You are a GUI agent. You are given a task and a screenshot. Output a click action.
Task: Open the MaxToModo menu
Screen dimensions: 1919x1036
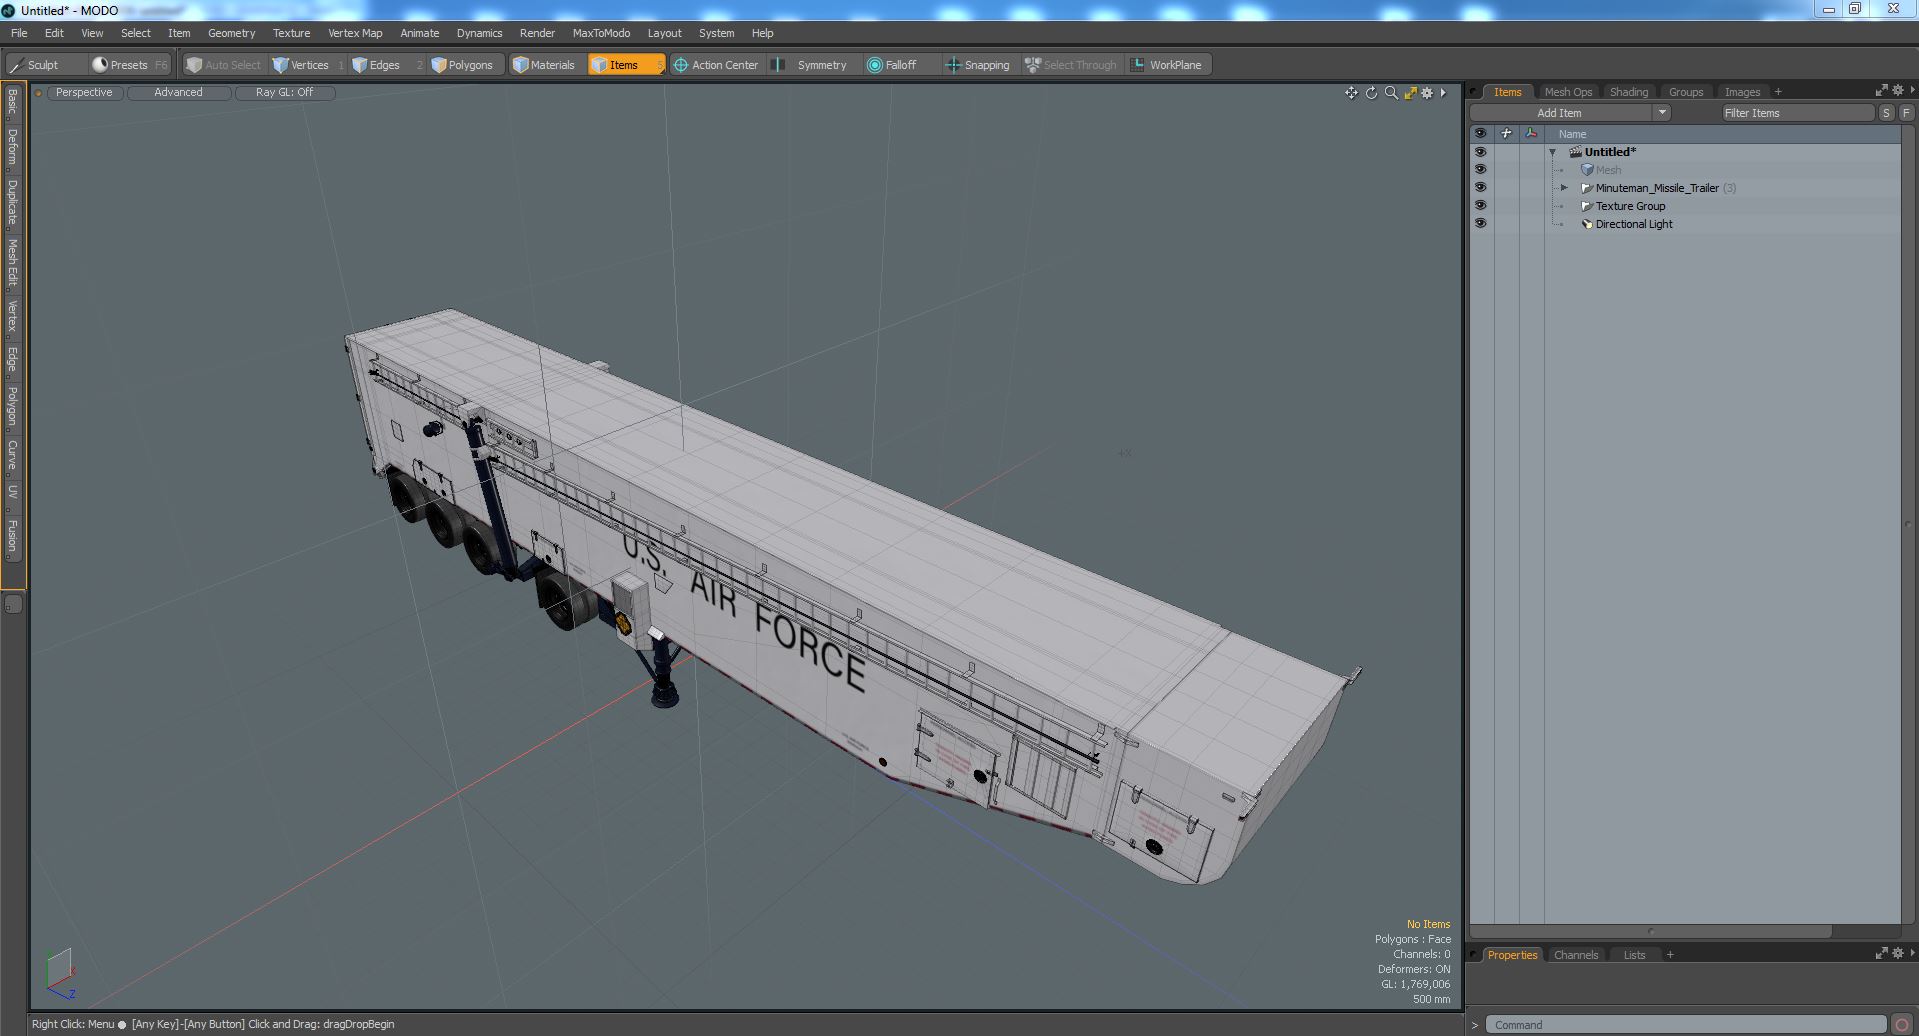(601, 33)
